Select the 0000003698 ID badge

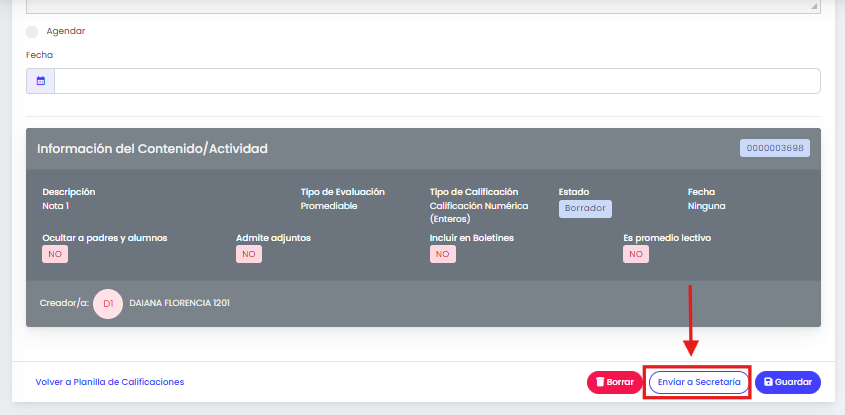(x=775, y=148)
